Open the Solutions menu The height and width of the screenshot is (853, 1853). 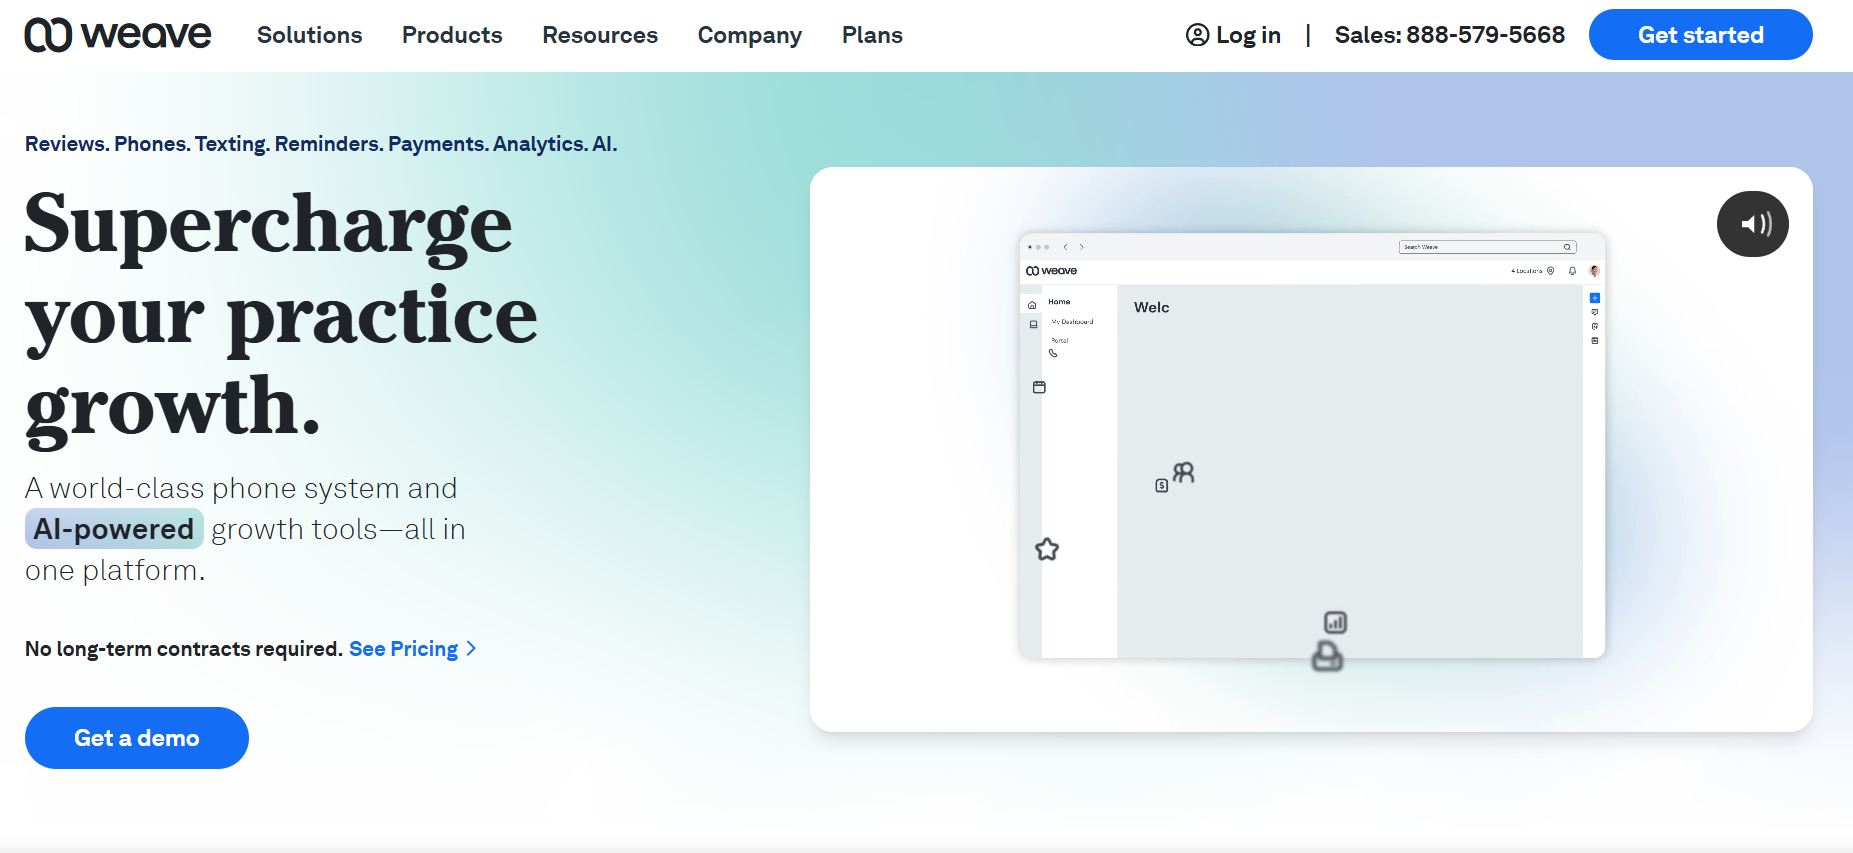pos(310,35)
